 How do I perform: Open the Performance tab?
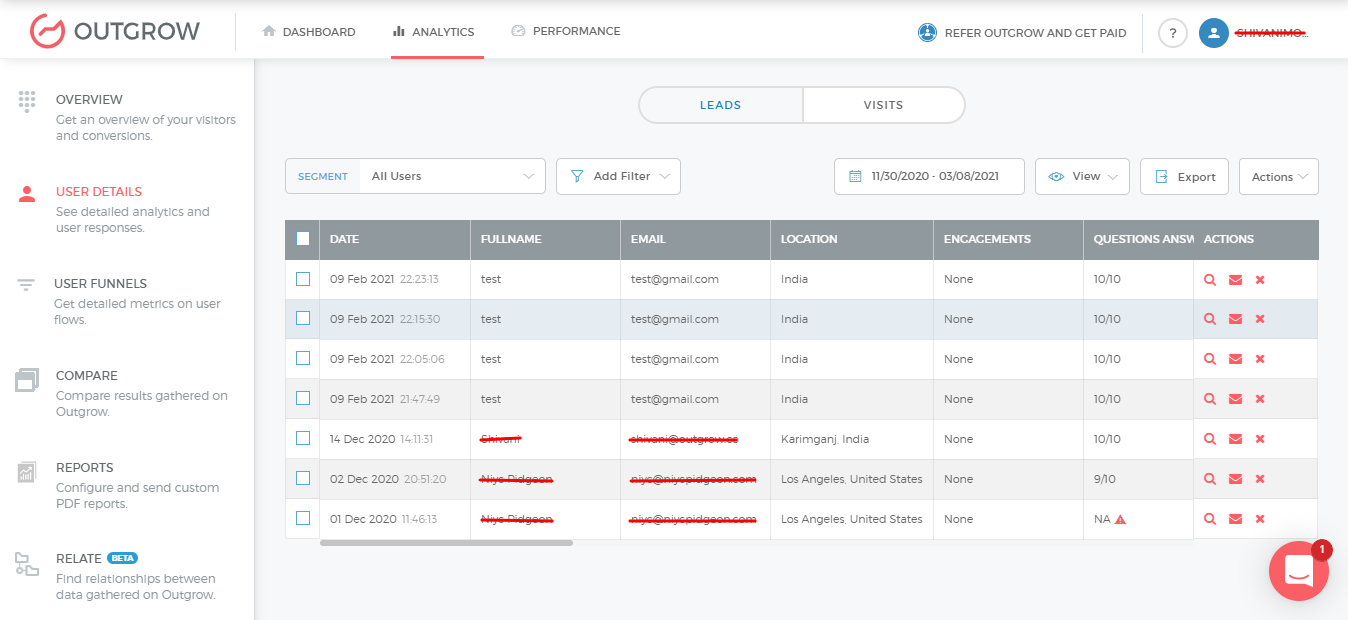click(566, 31)
